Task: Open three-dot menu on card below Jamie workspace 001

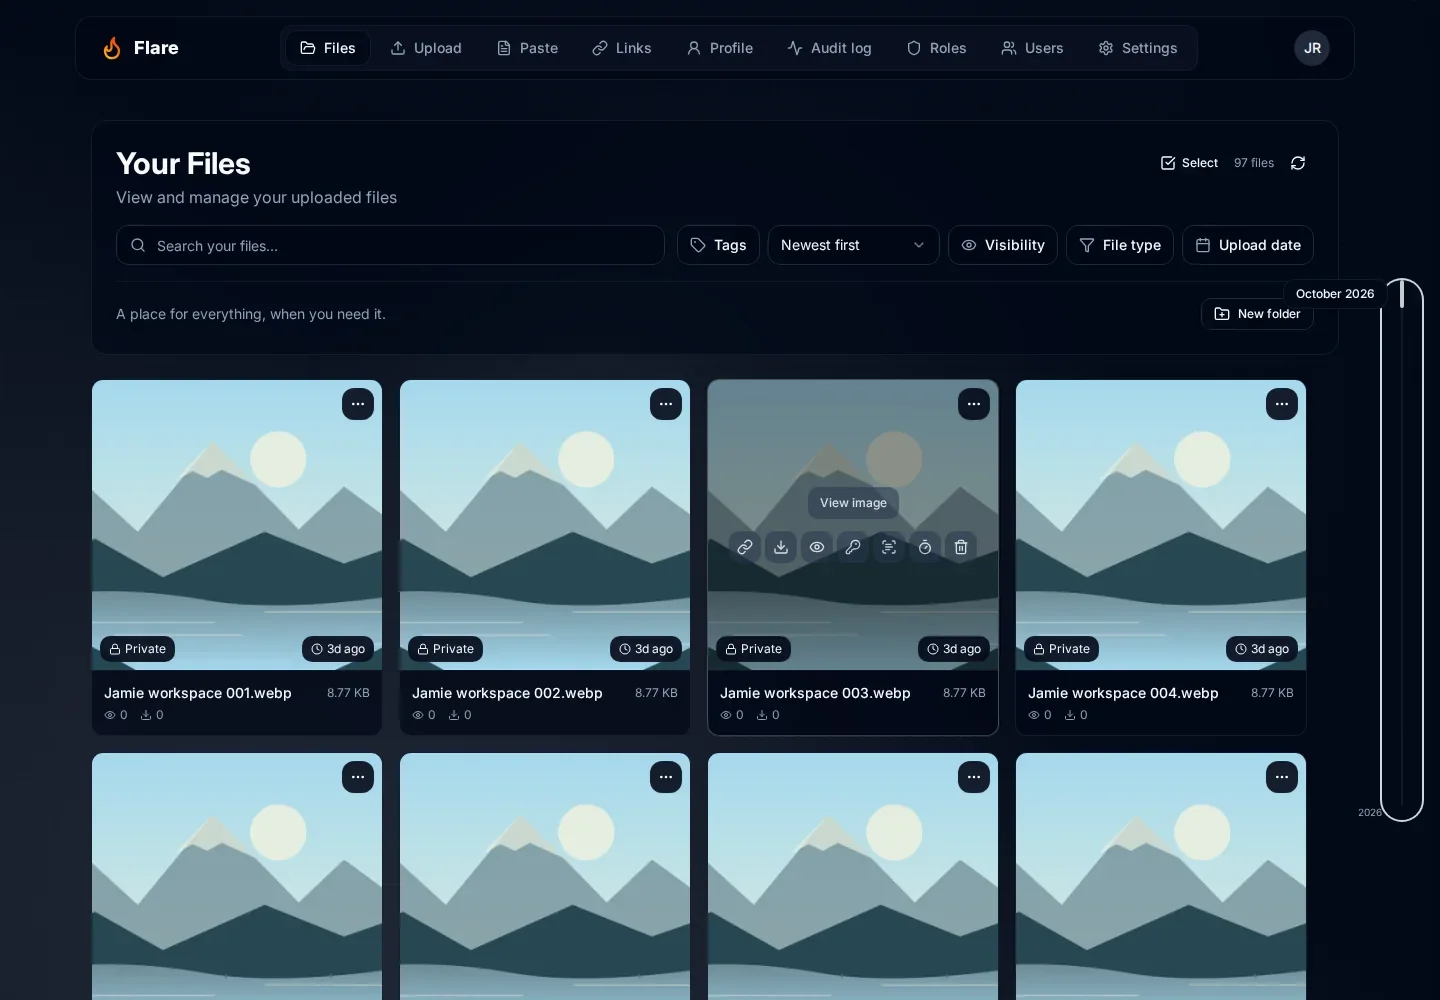Action: coord(358,777)
